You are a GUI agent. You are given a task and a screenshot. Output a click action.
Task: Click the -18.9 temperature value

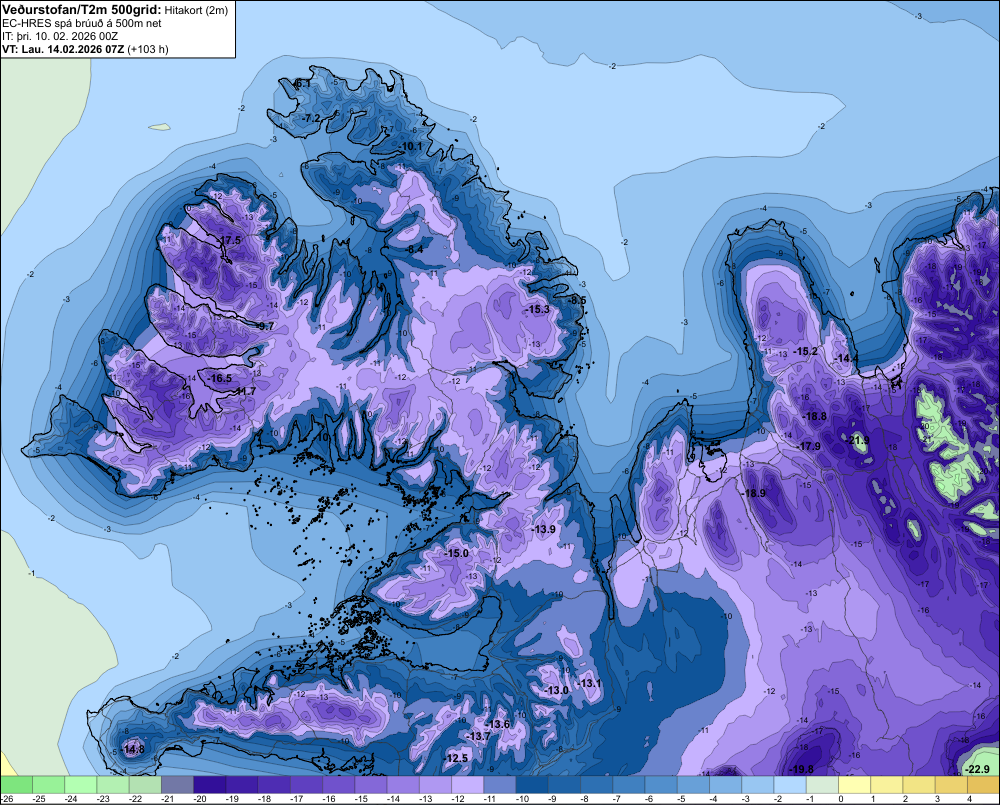(753, 493)
